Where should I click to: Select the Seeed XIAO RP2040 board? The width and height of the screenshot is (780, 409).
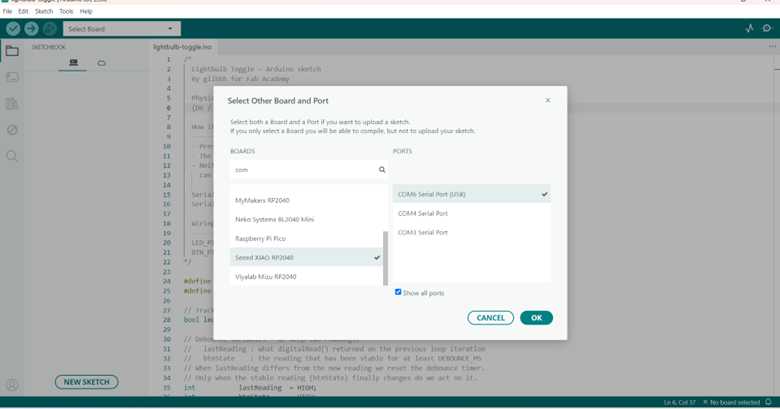306,257
